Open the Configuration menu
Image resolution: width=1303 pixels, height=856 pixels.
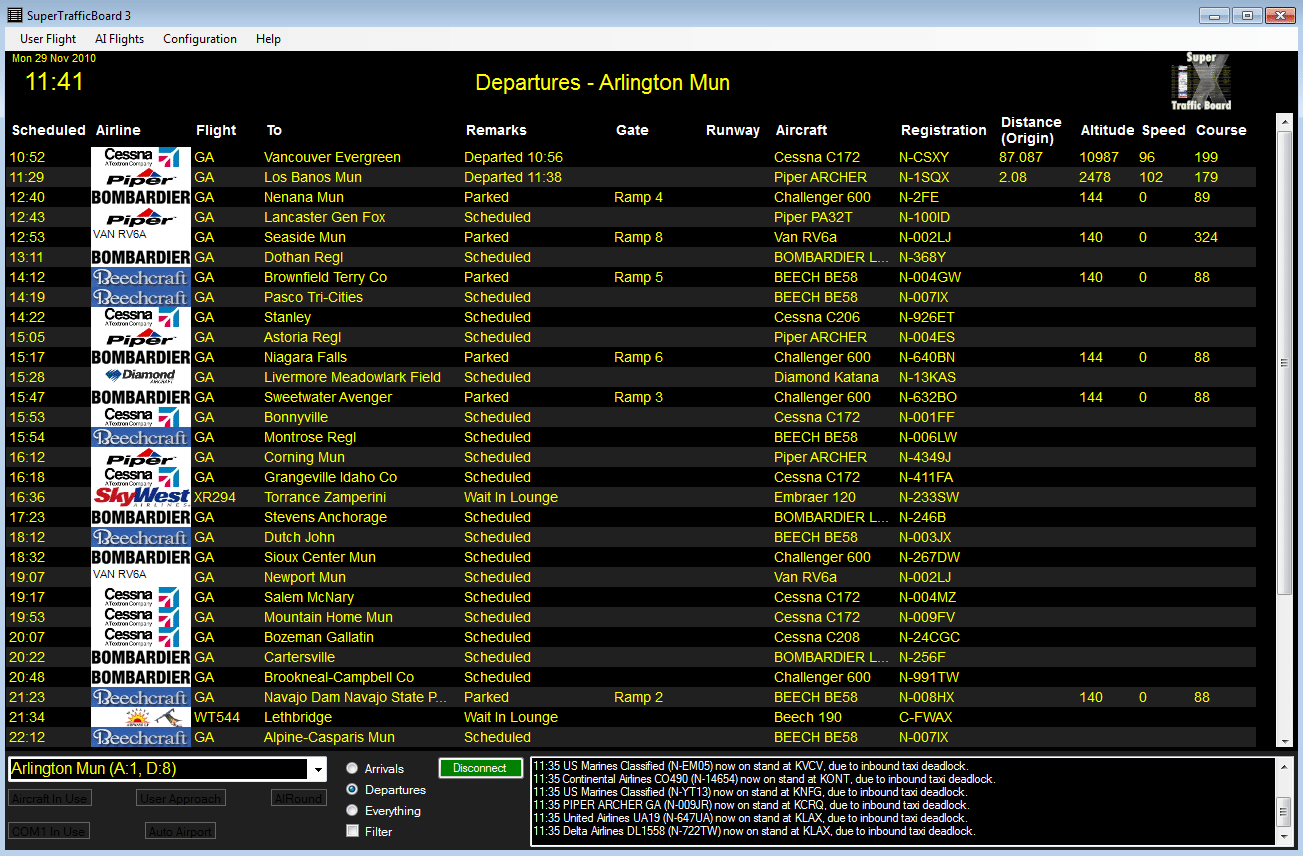(200, 39)
